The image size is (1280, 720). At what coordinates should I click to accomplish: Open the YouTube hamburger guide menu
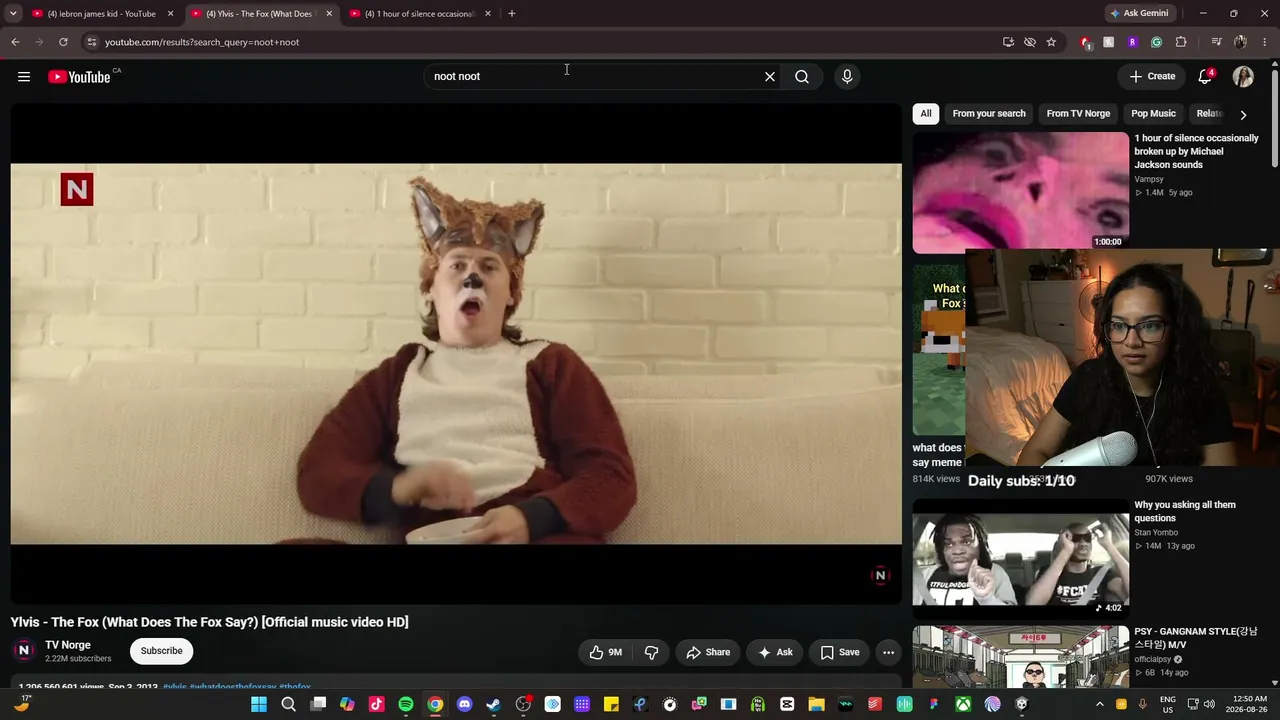pyautogui.click(x=24, y=77)
